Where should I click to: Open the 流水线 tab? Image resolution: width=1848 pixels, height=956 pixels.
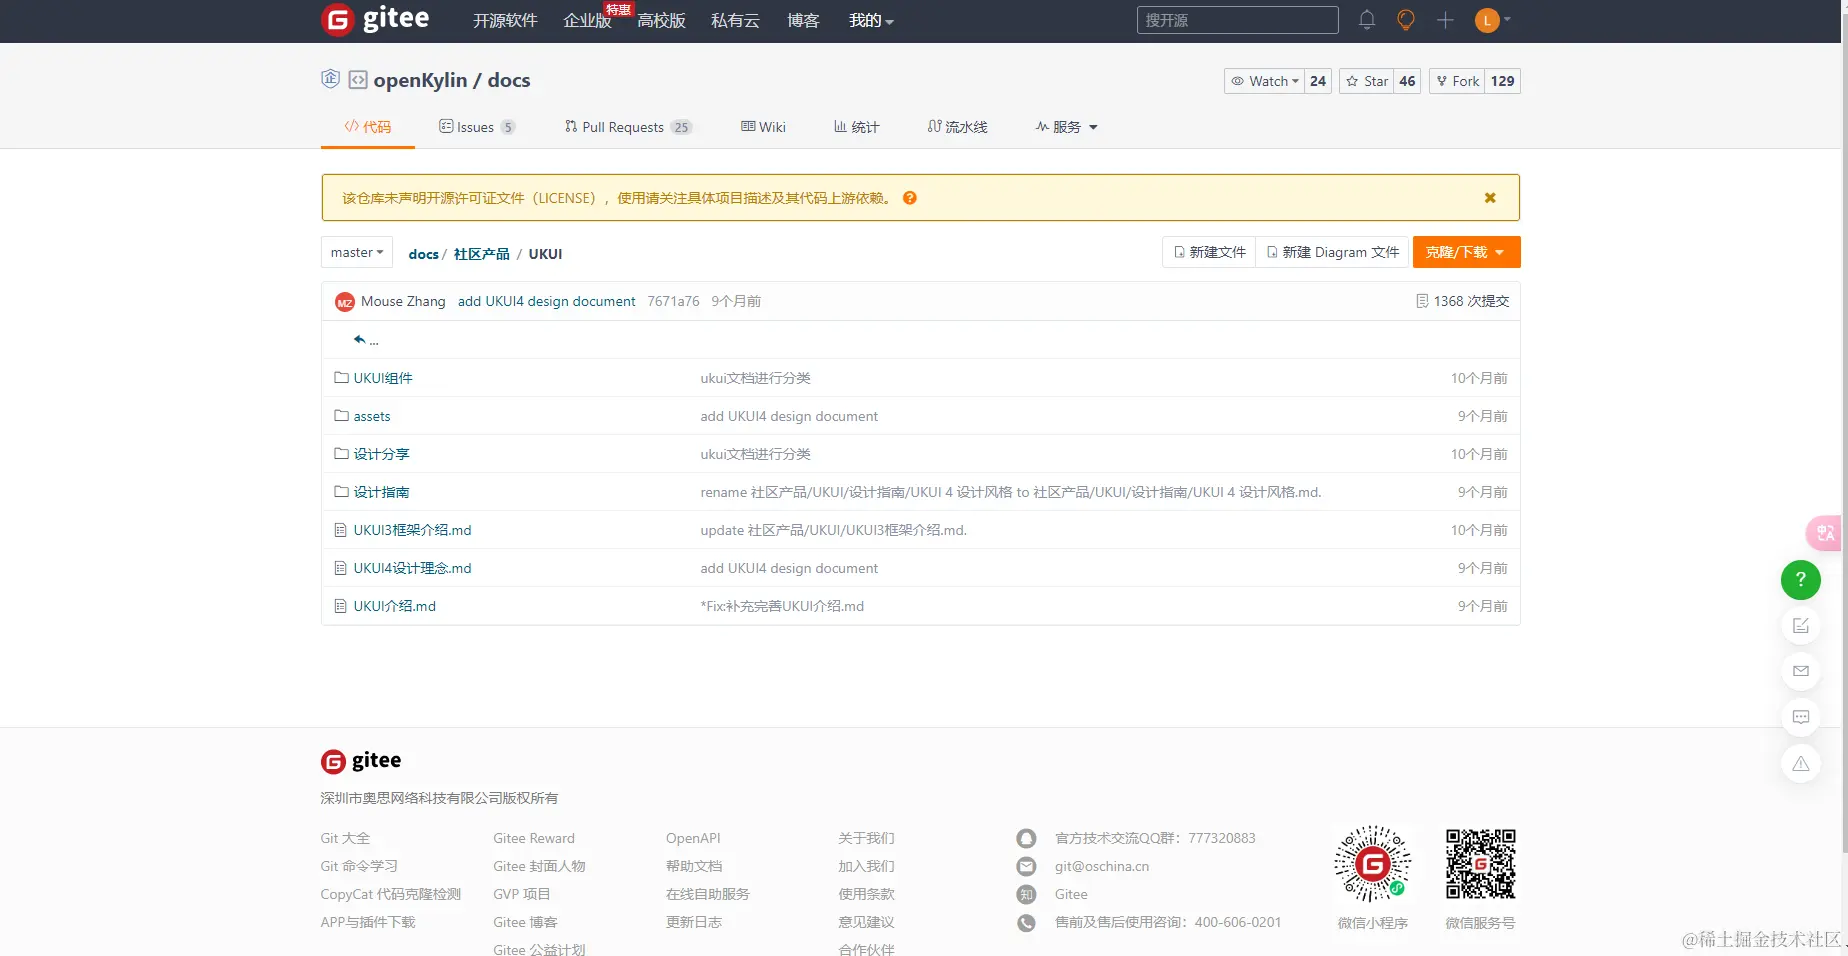(958, 127)
